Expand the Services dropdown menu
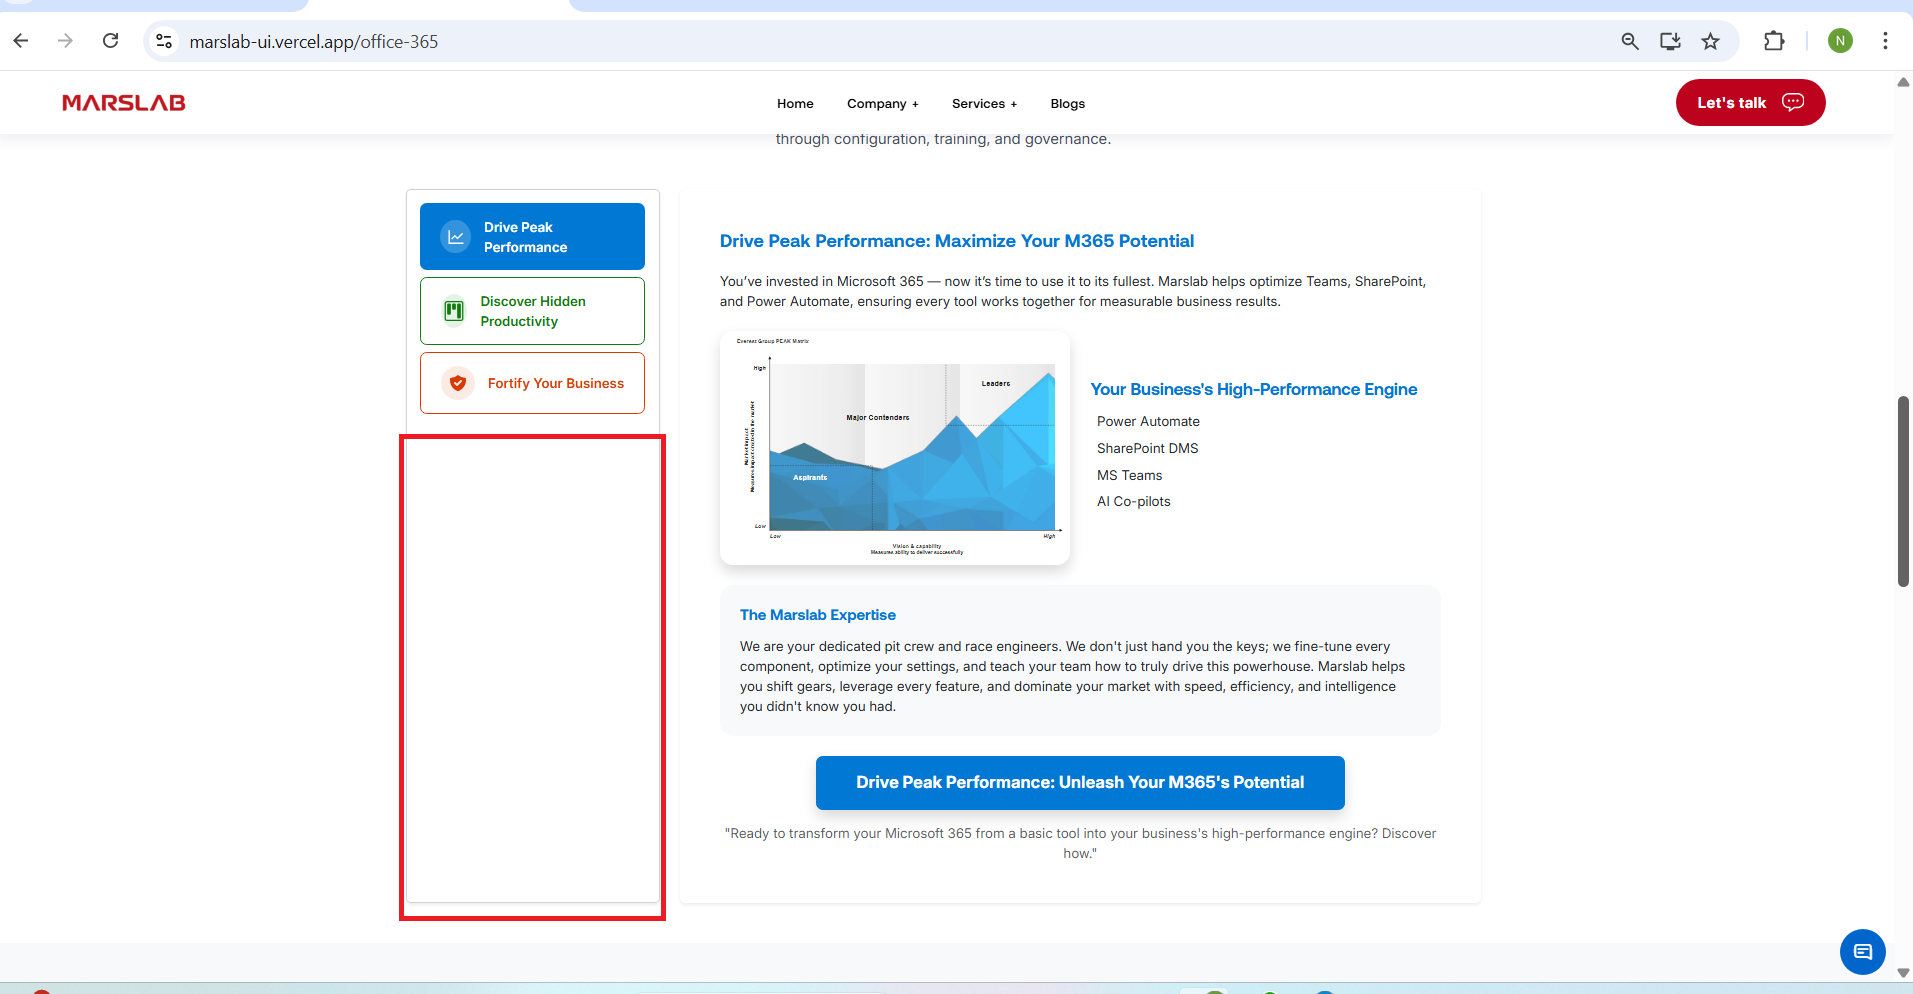Viewport: 1913px width, 994px height. click(984, 104)
